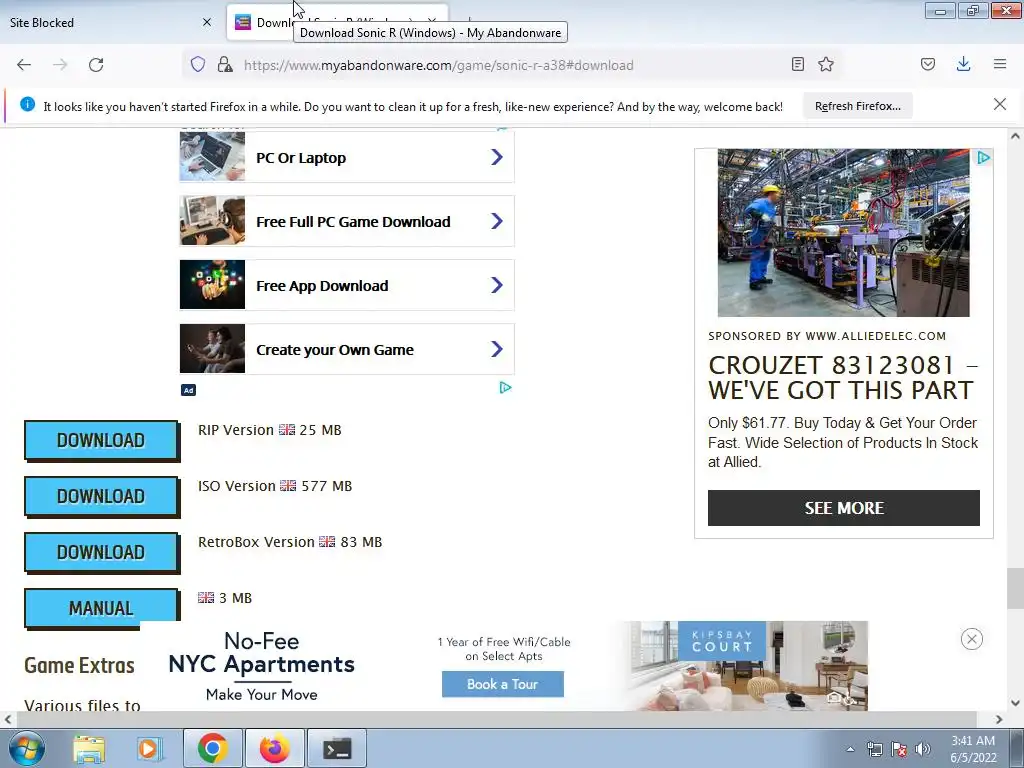Open Google Chrome from taskbar
Image resolution: width=1024 pixels, height=768 pixels.
tap(212, 748)
